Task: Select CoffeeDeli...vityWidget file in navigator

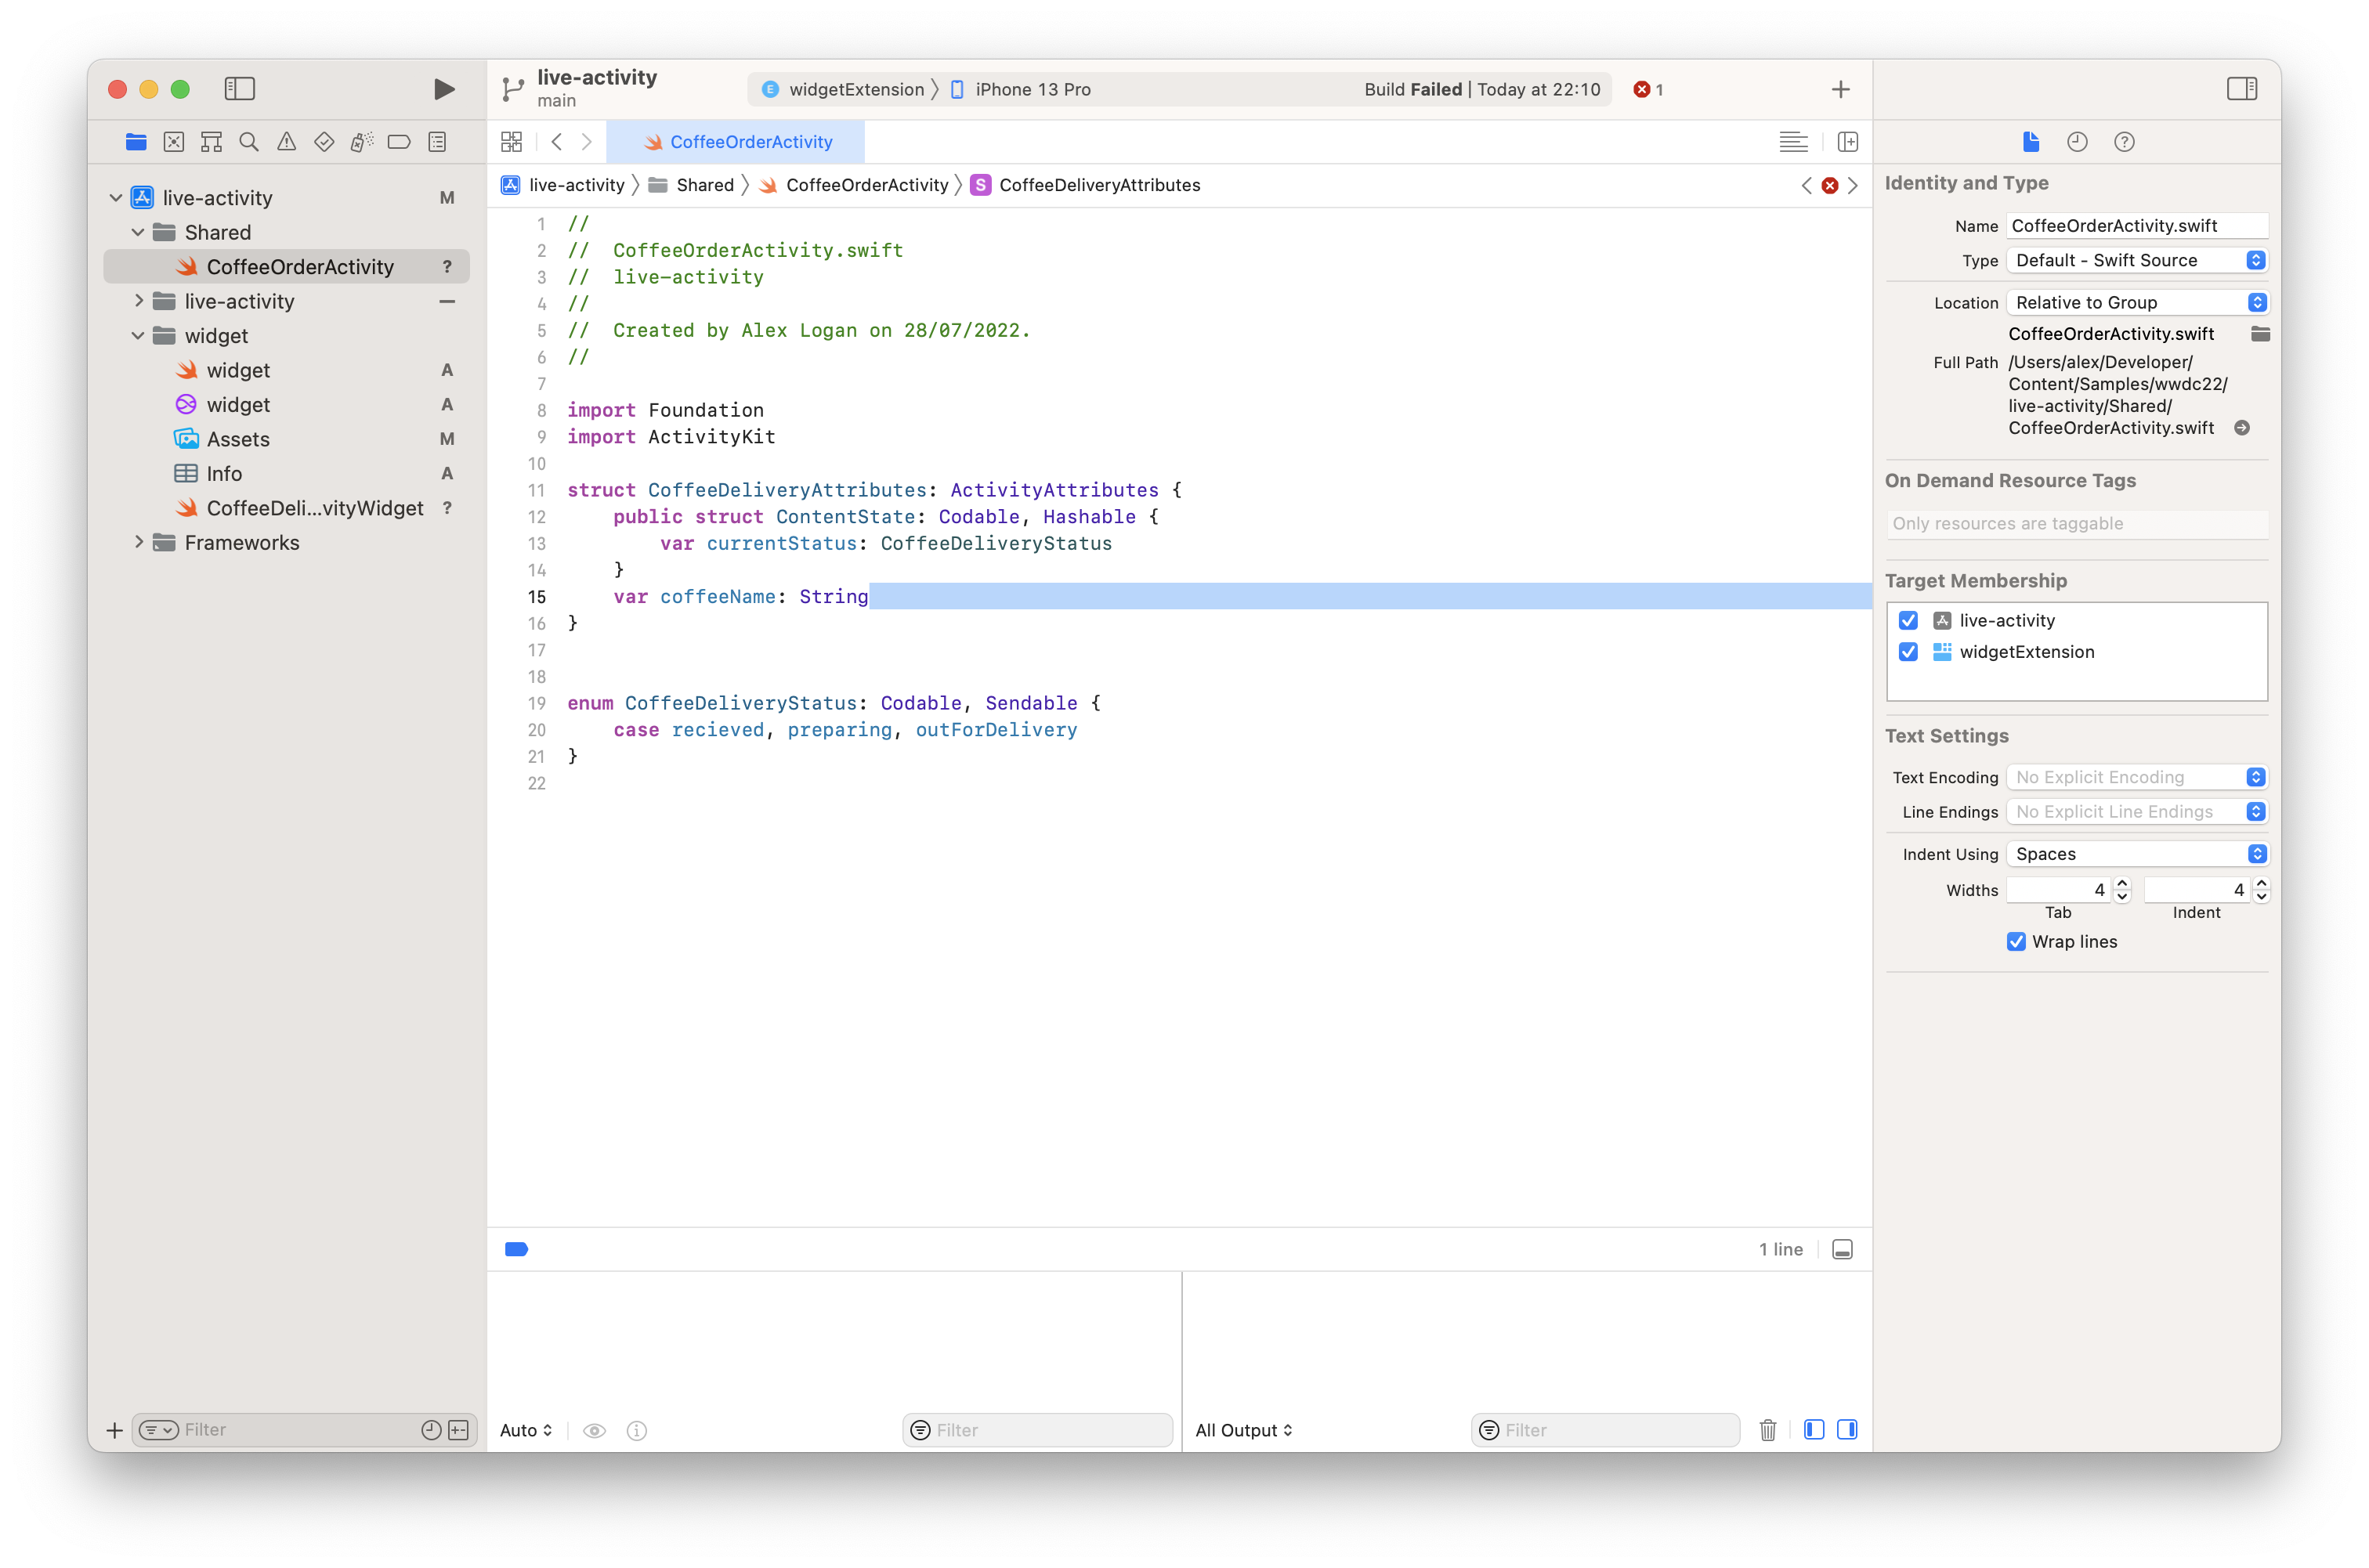Action: click(x=314, y=508)
